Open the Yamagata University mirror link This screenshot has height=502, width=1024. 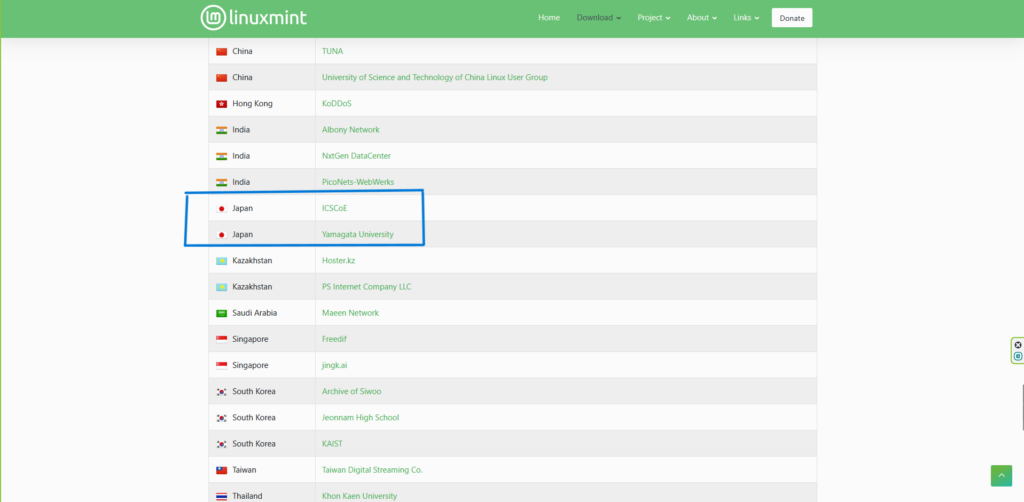pos(357,235)
